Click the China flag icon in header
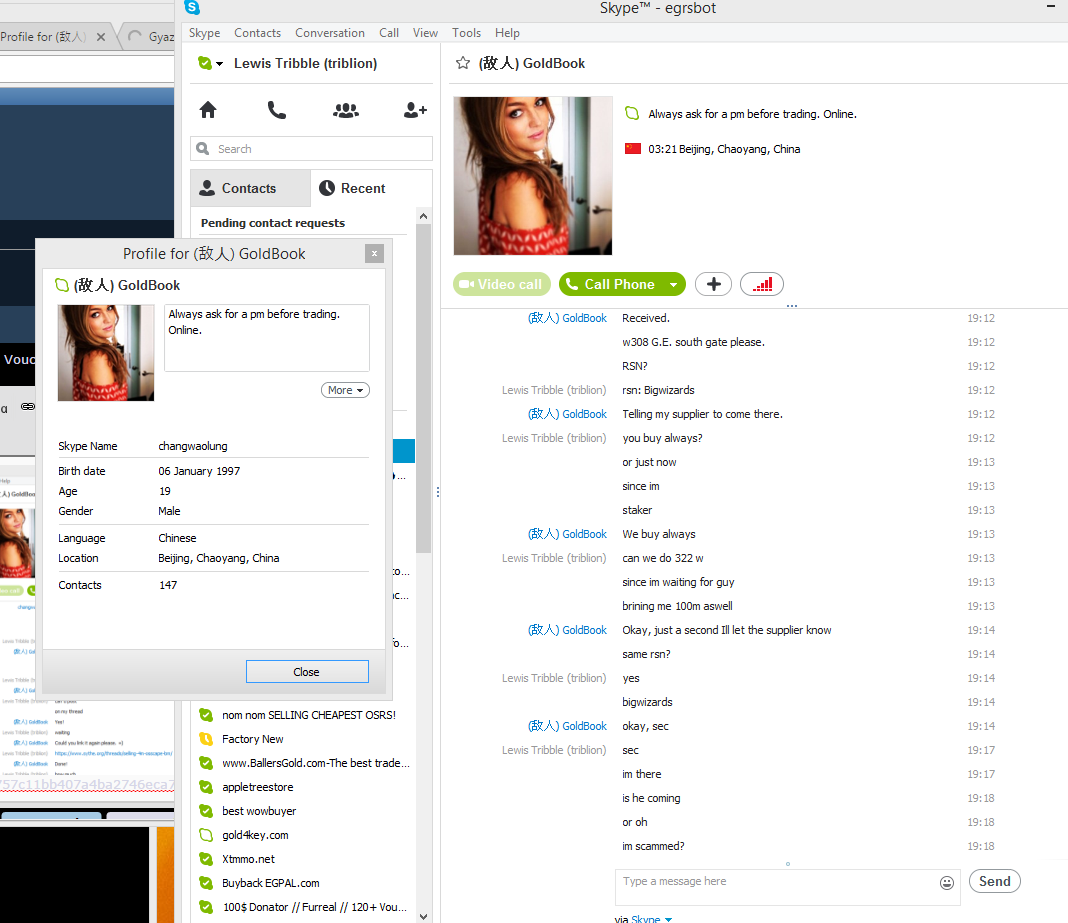Screen dimensions: 1068x923 (x=633, y=148)
